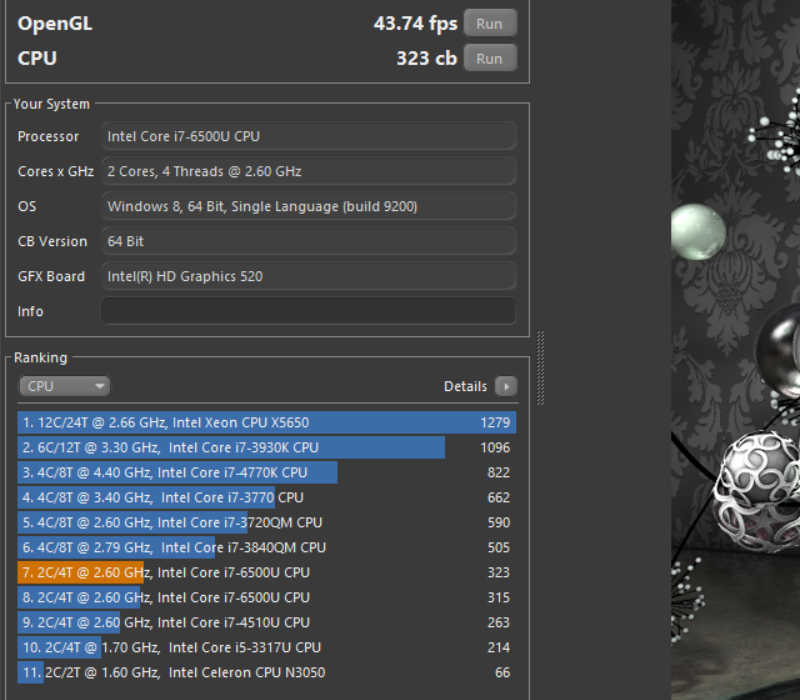This screenshot has width=800, height=700.
Task: Click the rendered scene preview image
Action: [x=735, y=350]
